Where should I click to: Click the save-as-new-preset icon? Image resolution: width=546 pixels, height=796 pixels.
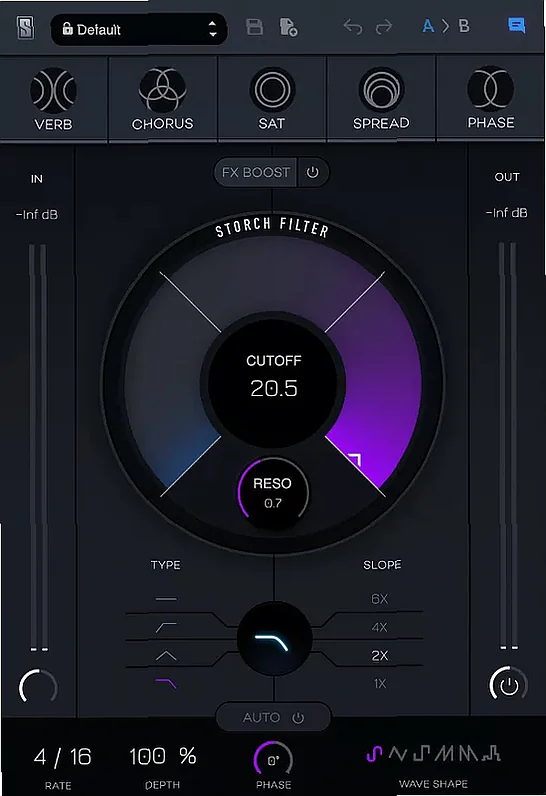tap(288, 27)
